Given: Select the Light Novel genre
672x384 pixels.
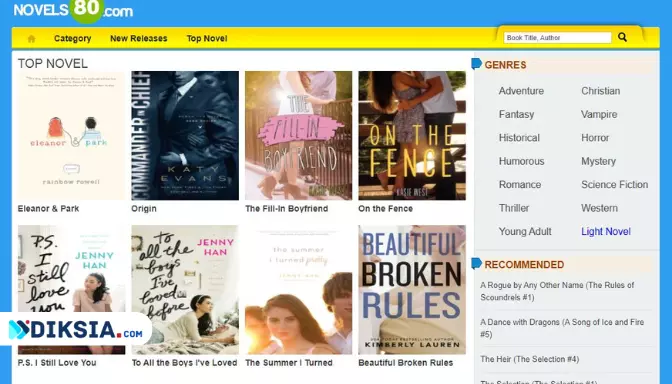Looking at the screenshot, I should pyautogui.click(x=606, y=231).
